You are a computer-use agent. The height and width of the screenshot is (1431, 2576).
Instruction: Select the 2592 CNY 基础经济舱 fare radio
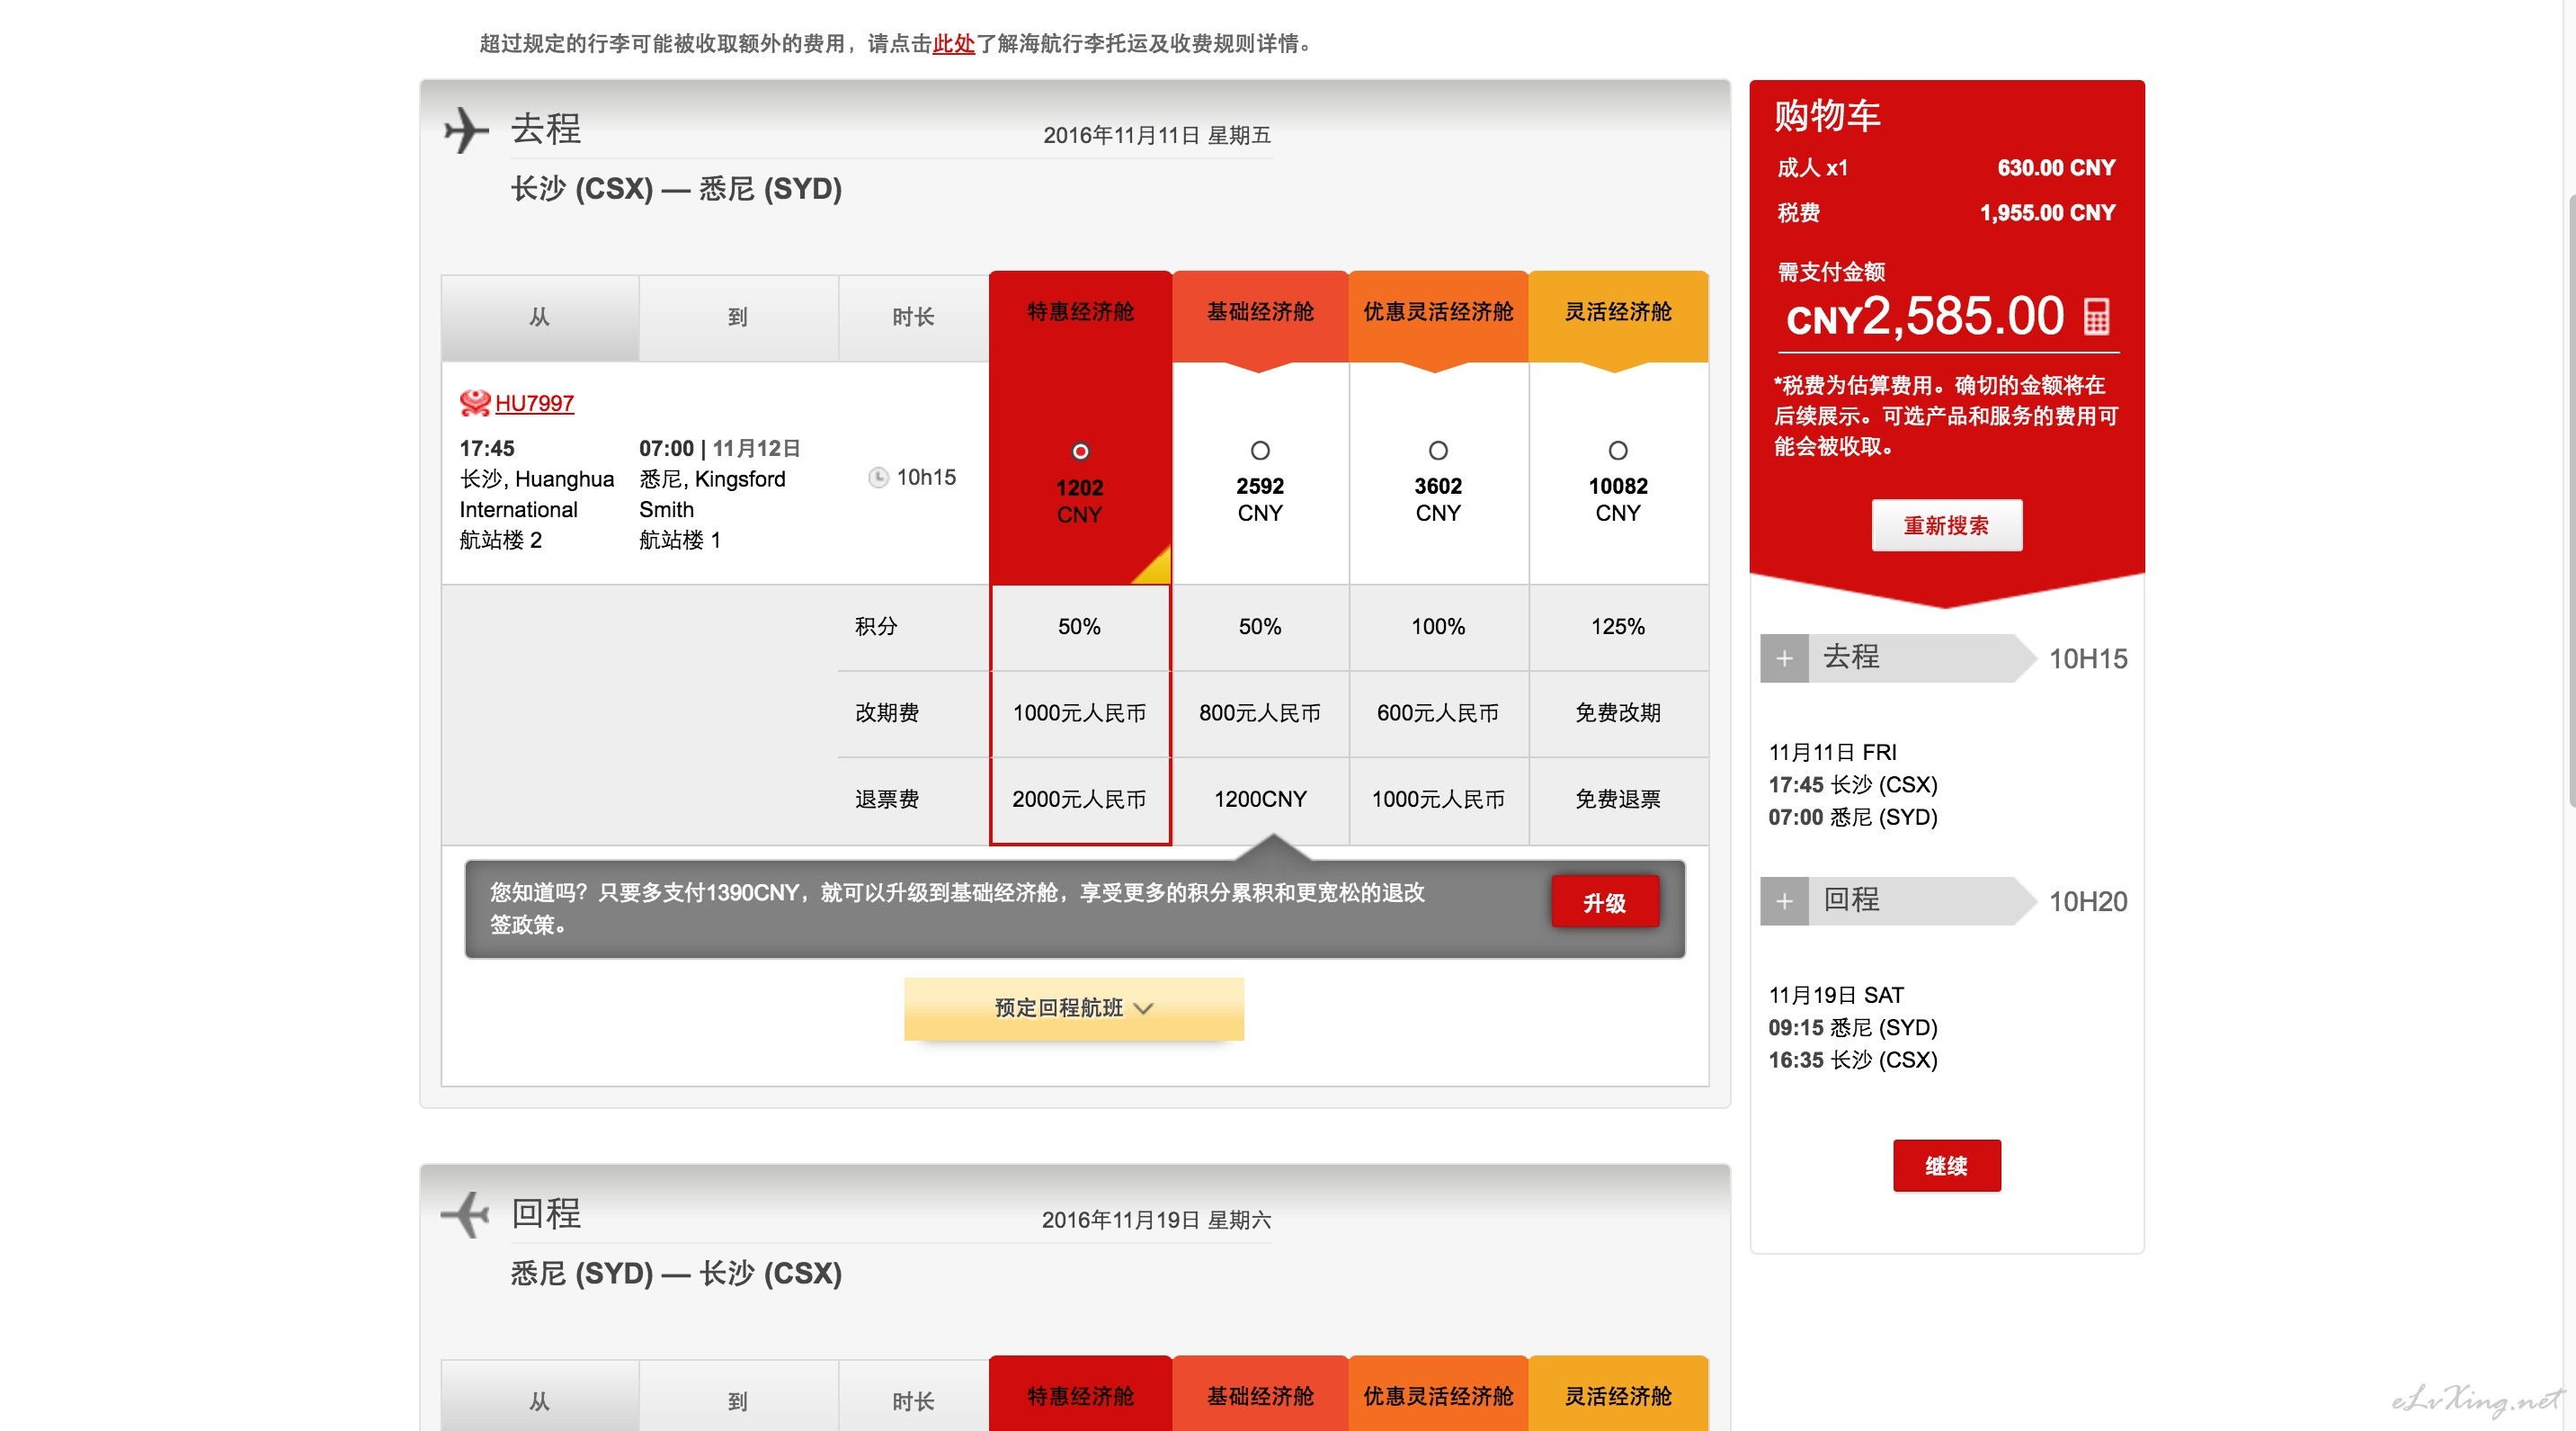(x=1260, y=451)
